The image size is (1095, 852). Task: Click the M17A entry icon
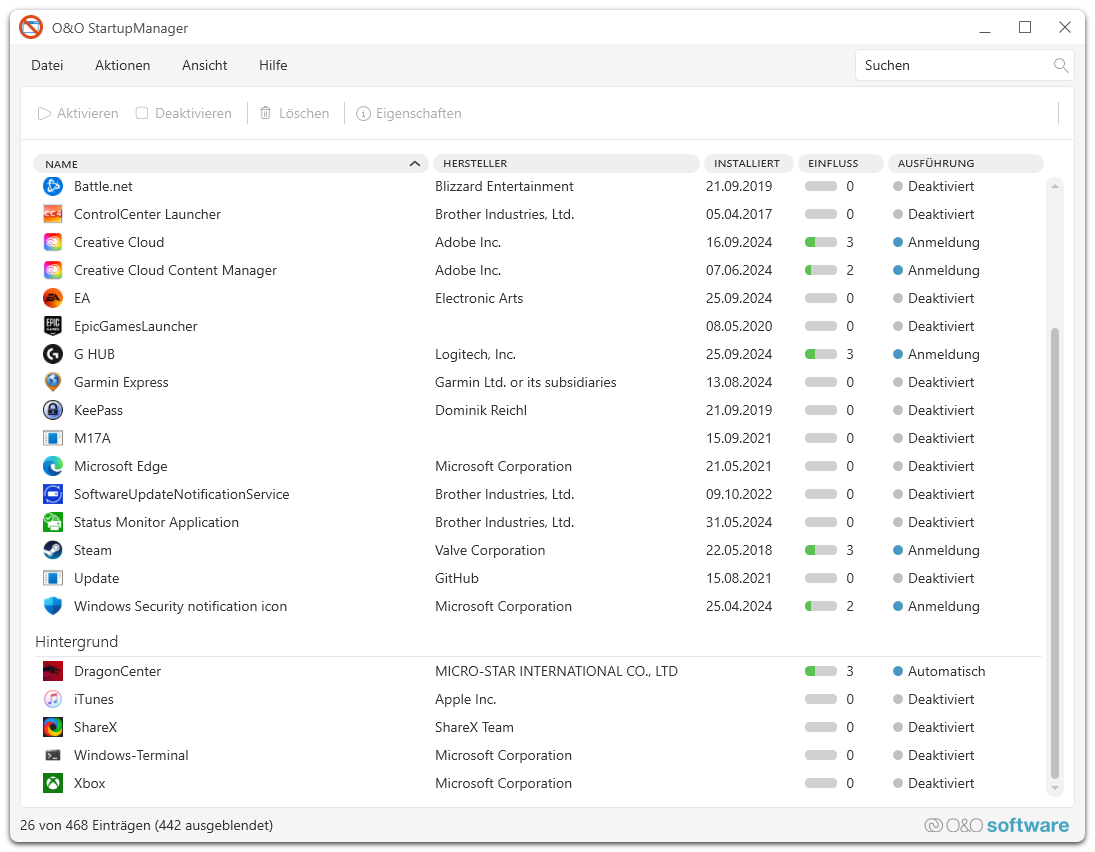[53, 438]
